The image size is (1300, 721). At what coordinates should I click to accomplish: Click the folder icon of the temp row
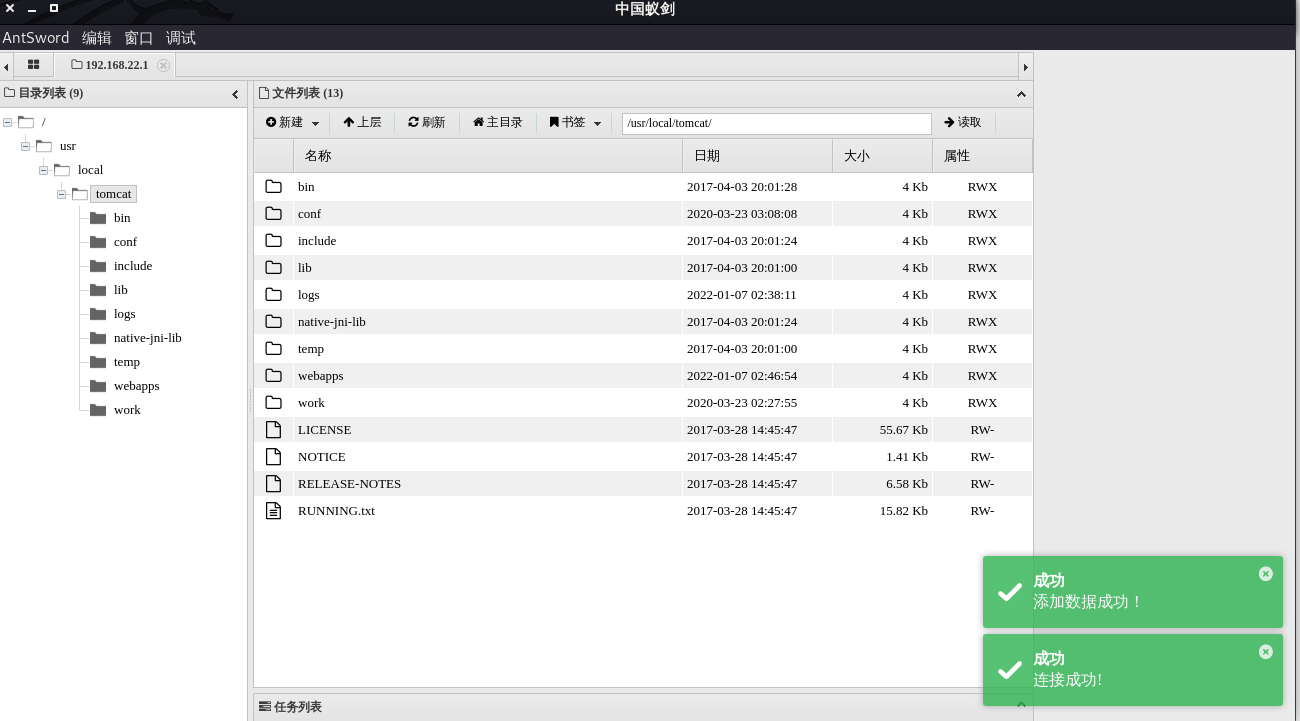coord(274,348)
